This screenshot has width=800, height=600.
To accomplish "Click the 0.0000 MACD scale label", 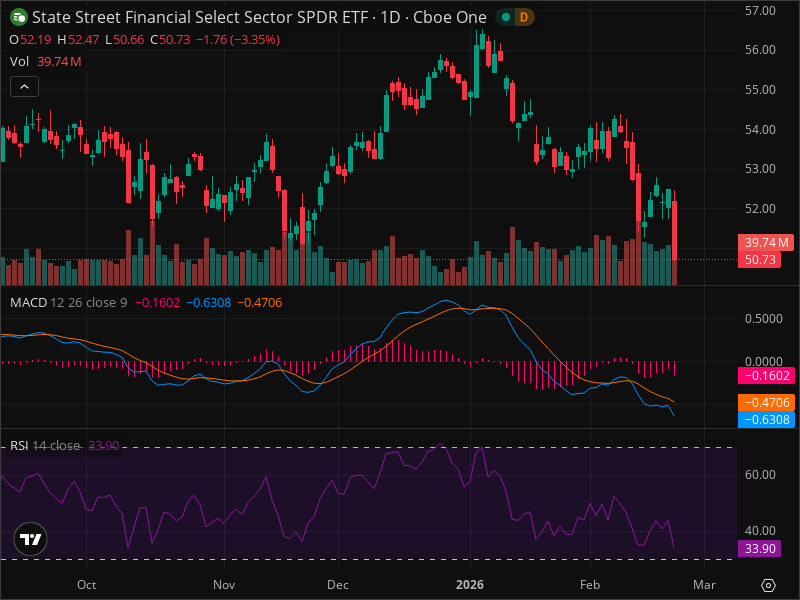I will [764, 362].
